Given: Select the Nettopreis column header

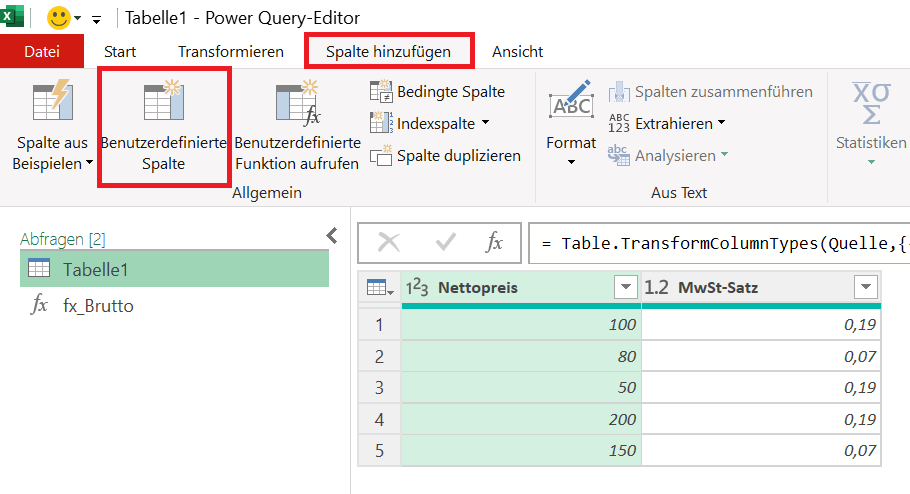Looking at the screenshot, I should (521, 287).
